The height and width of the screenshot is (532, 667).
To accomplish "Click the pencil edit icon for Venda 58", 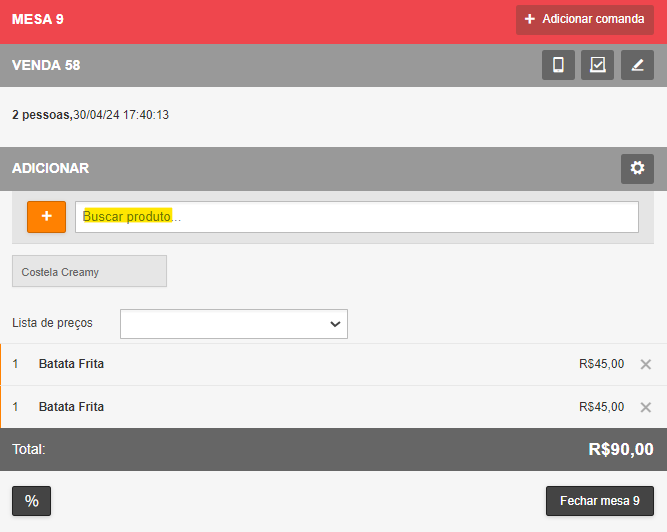I will 637,65.
